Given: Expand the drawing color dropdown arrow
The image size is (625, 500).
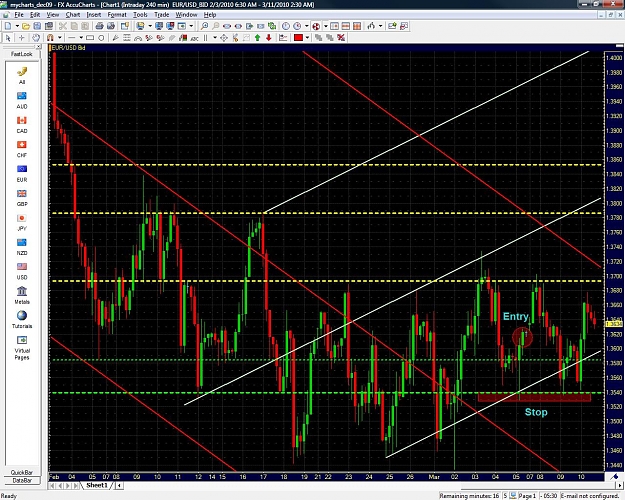Looking at the screenshot, I should pyautogui.click(x=307, y=38).
